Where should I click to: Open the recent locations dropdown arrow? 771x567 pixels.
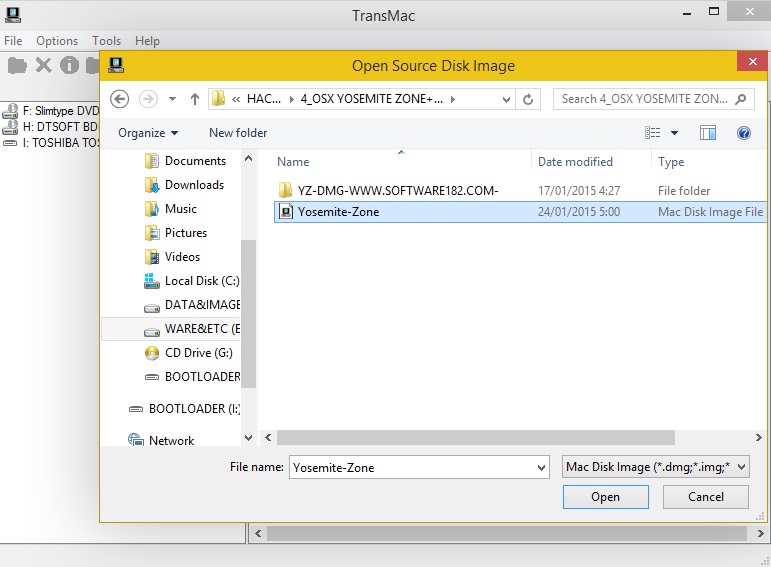point(173,99)
